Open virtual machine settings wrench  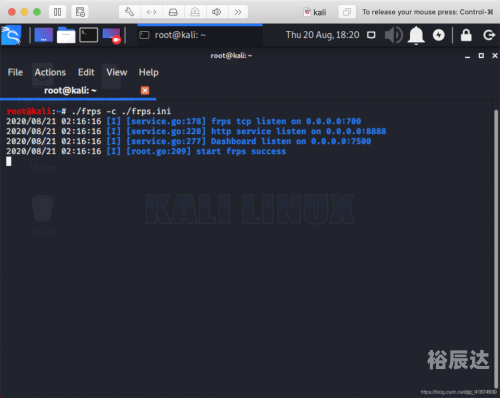click(x=130, y=12)
